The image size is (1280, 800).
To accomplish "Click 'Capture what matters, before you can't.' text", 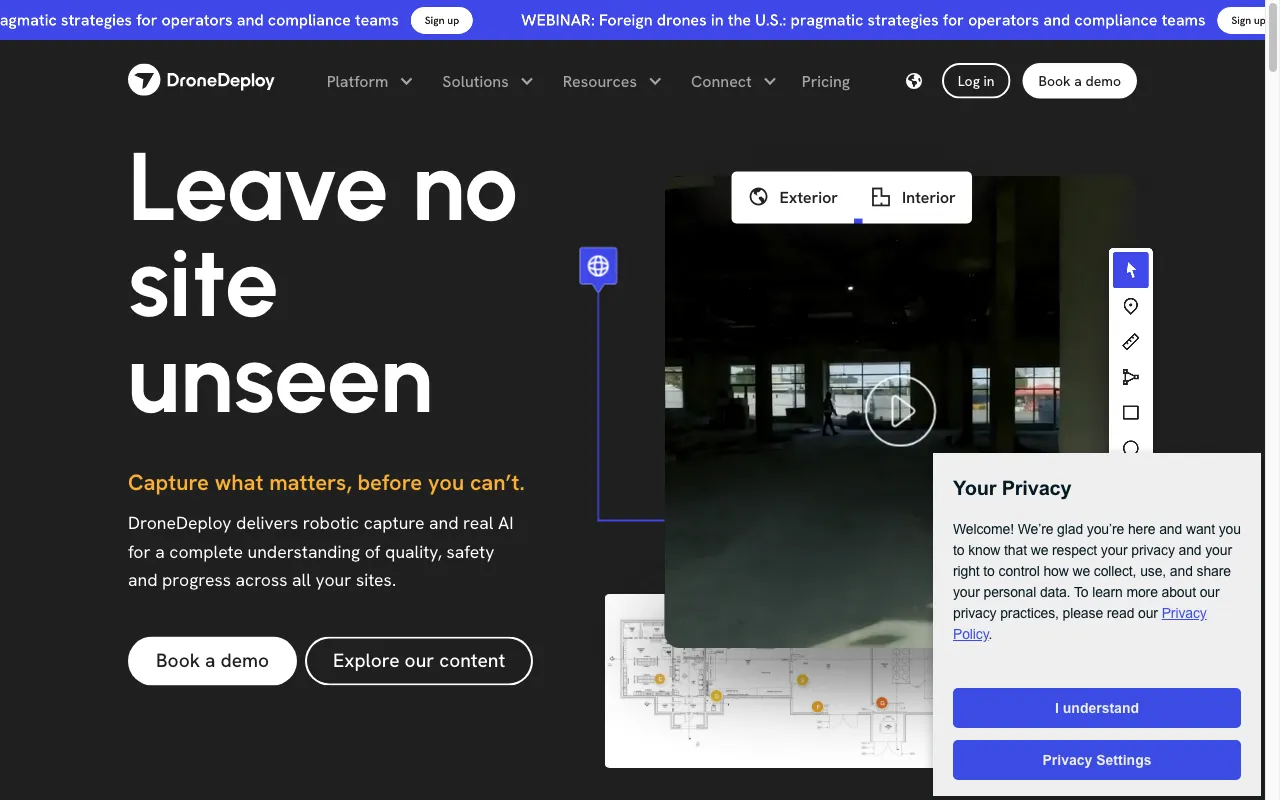I will (x=326, y=483).
